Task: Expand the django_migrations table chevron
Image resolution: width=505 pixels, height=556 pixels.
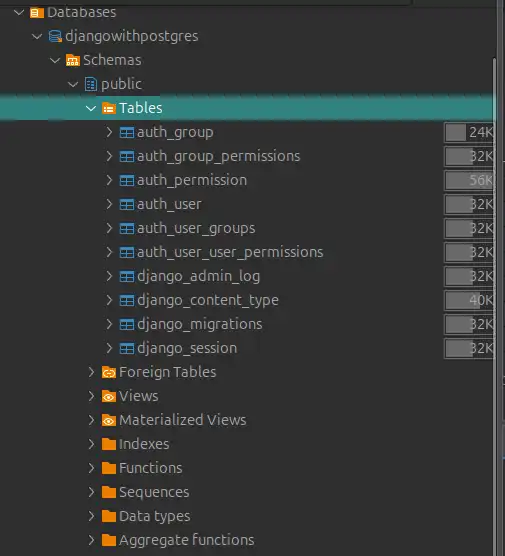Action: click(109, 324)
